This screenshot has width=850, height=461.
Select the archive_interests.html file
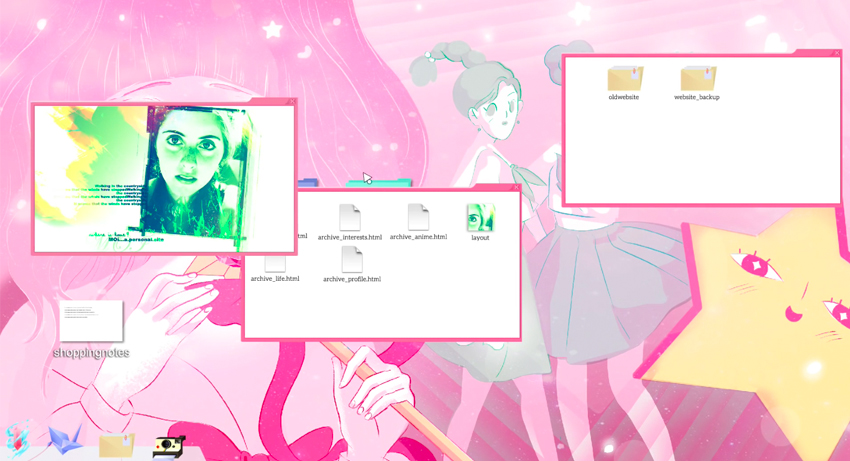tap(349, 218)
